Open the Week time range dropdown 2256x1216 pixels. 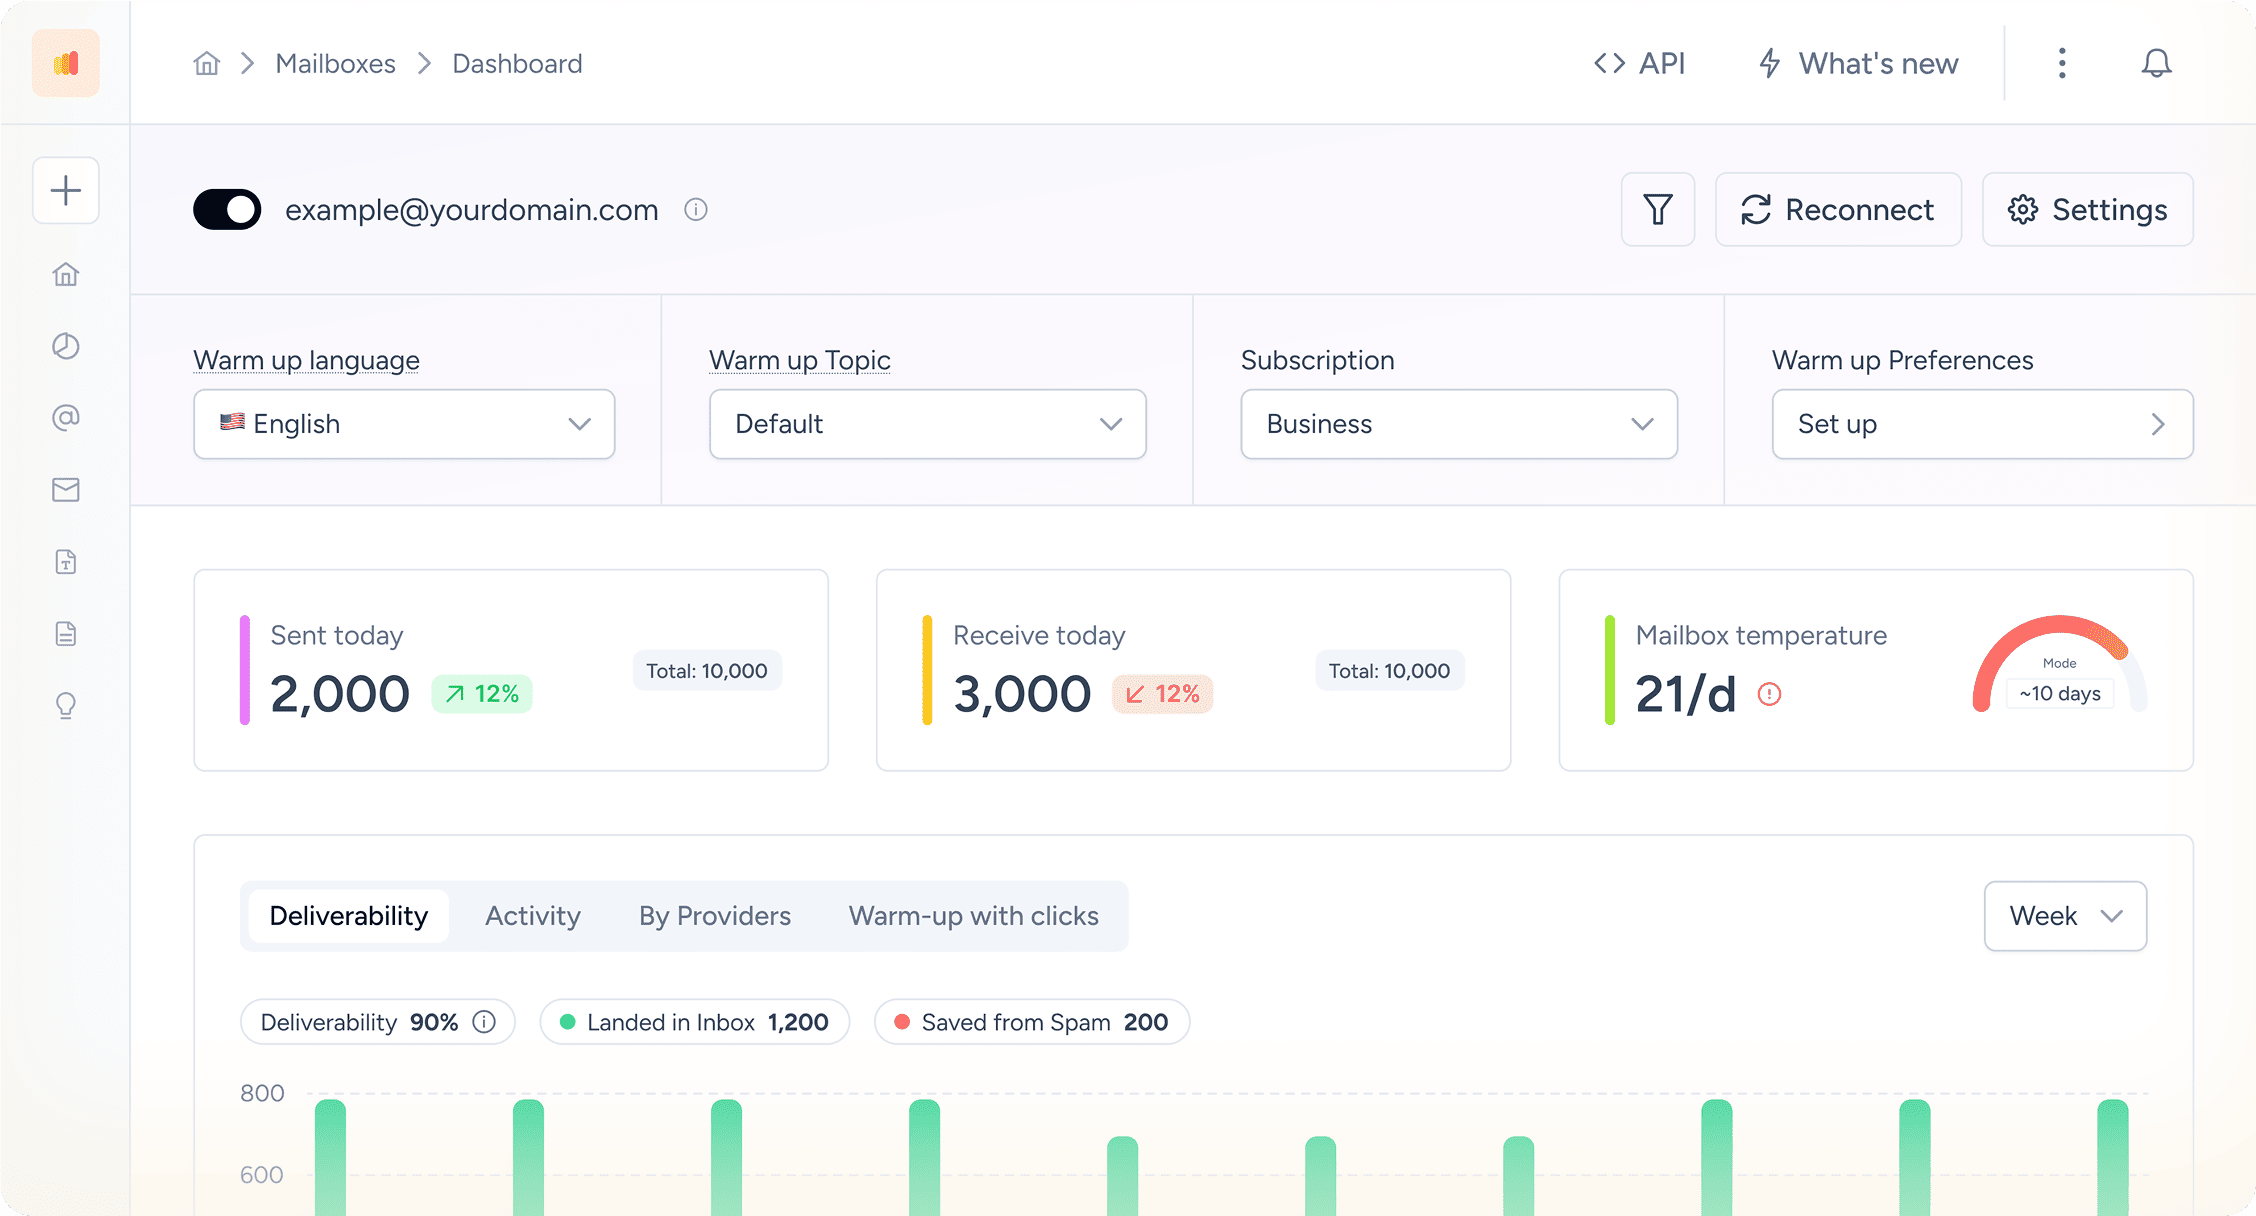click(2066, 916)
